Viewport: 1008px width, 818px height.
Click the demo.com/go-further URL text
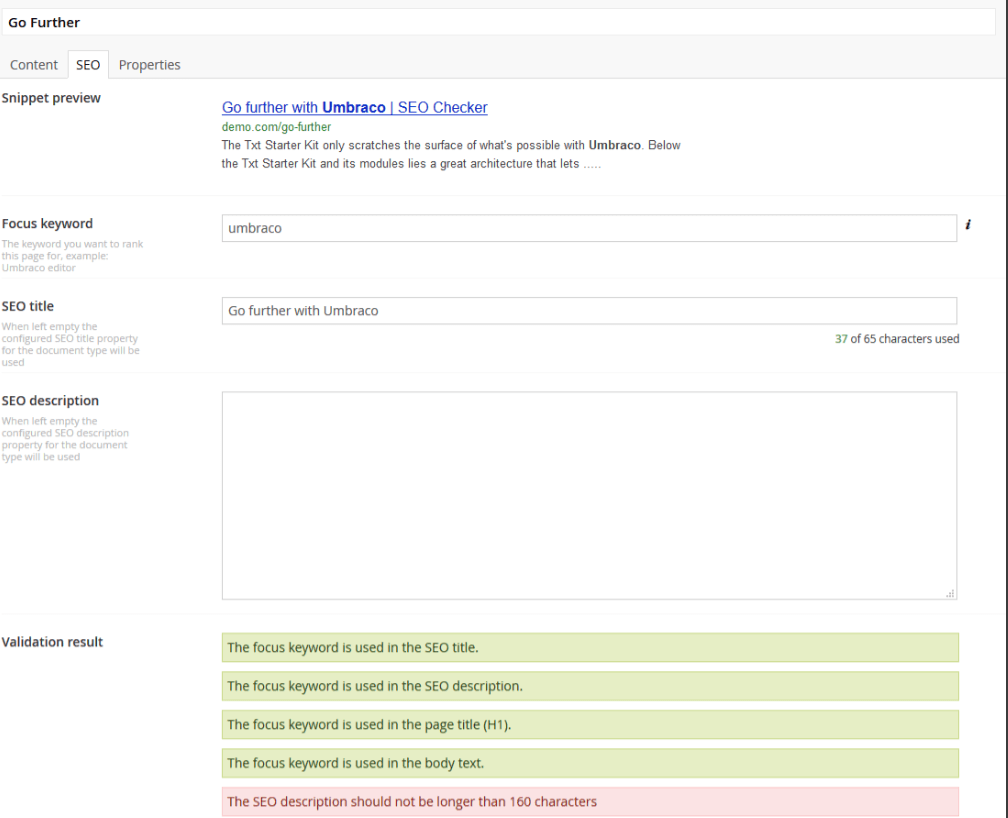[276, 127]
